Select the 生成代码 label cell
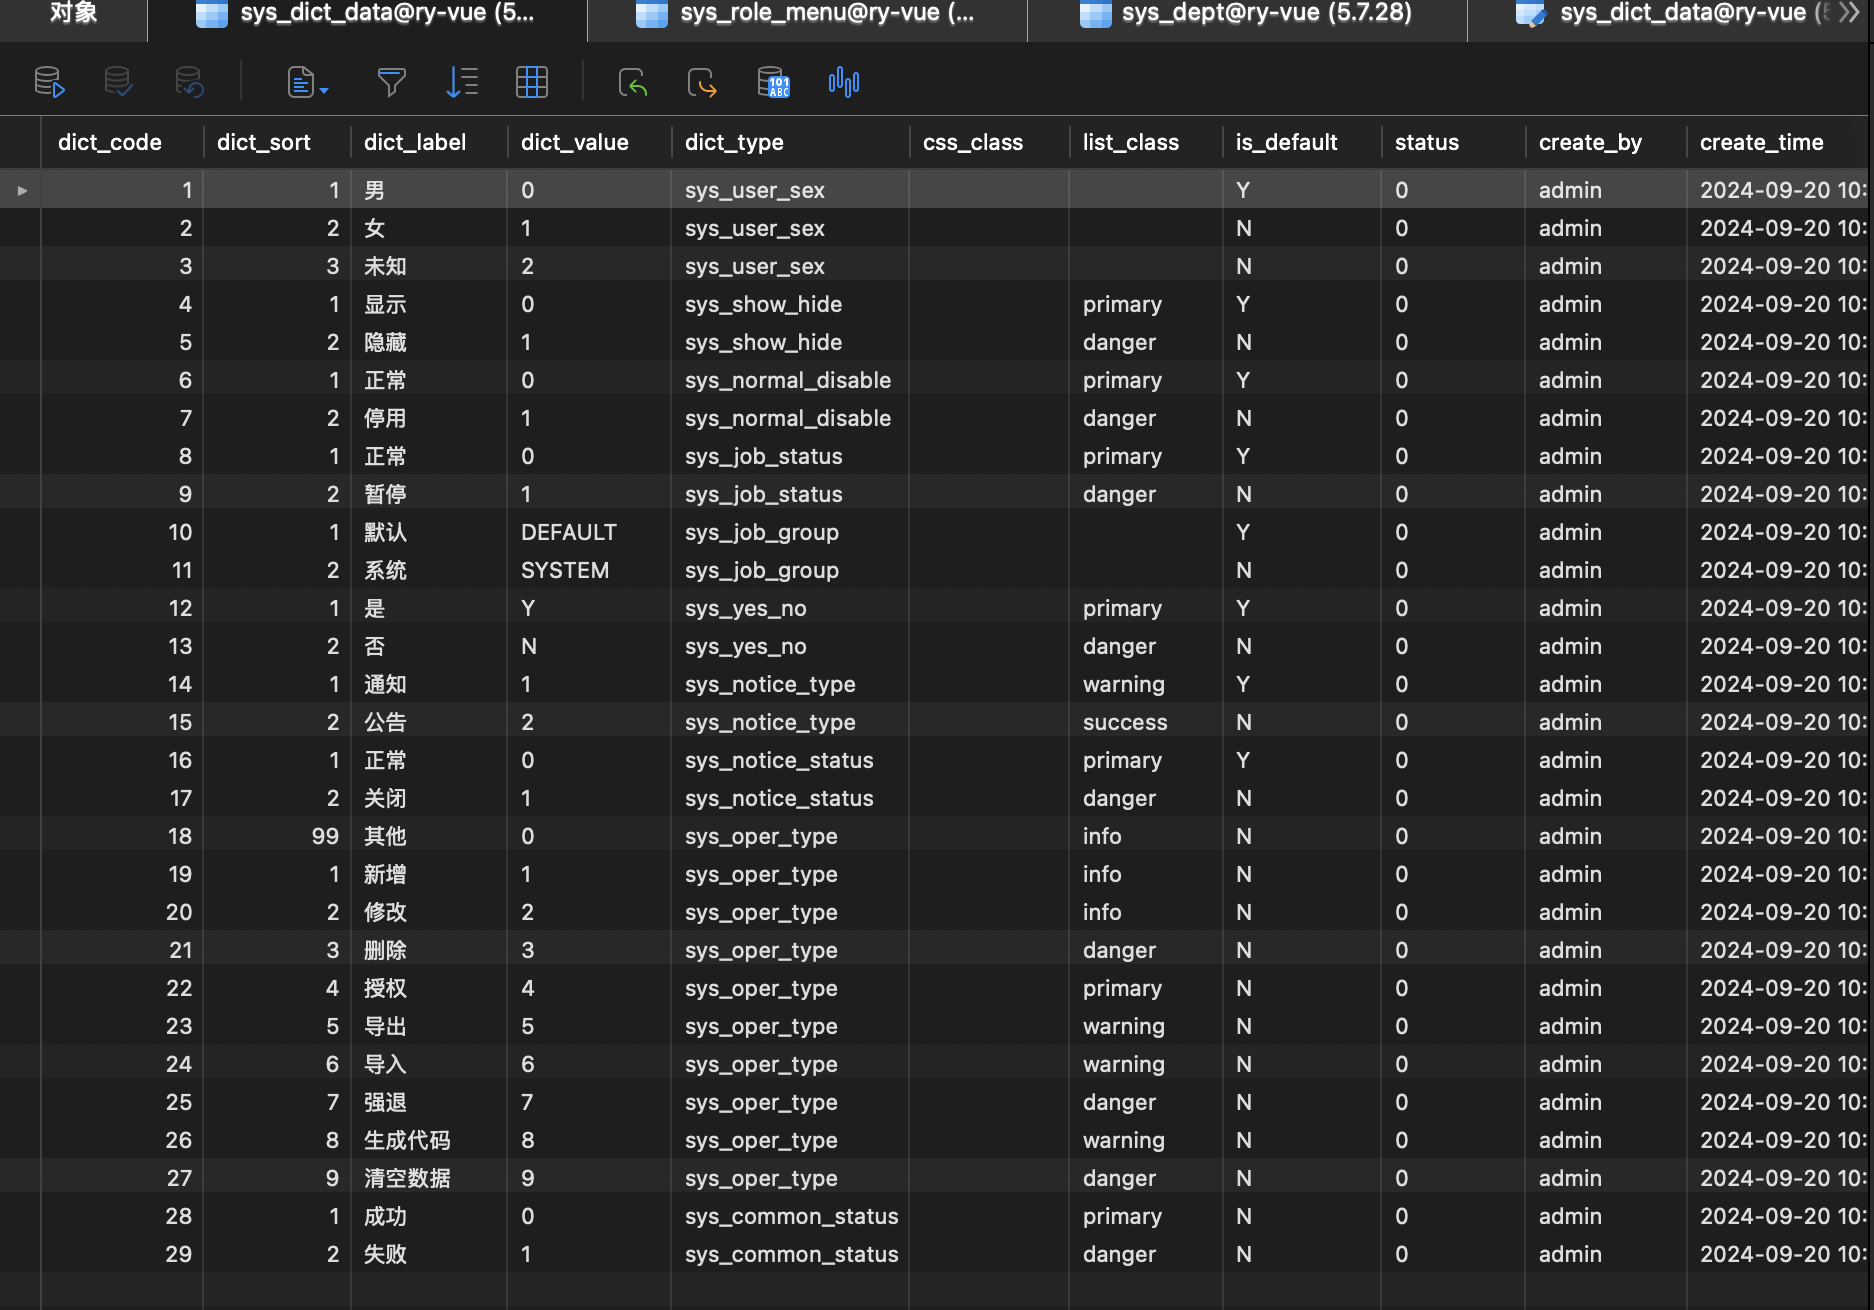Image resolution: width=1874 pixels, height=1310 pixels. 429,1140
